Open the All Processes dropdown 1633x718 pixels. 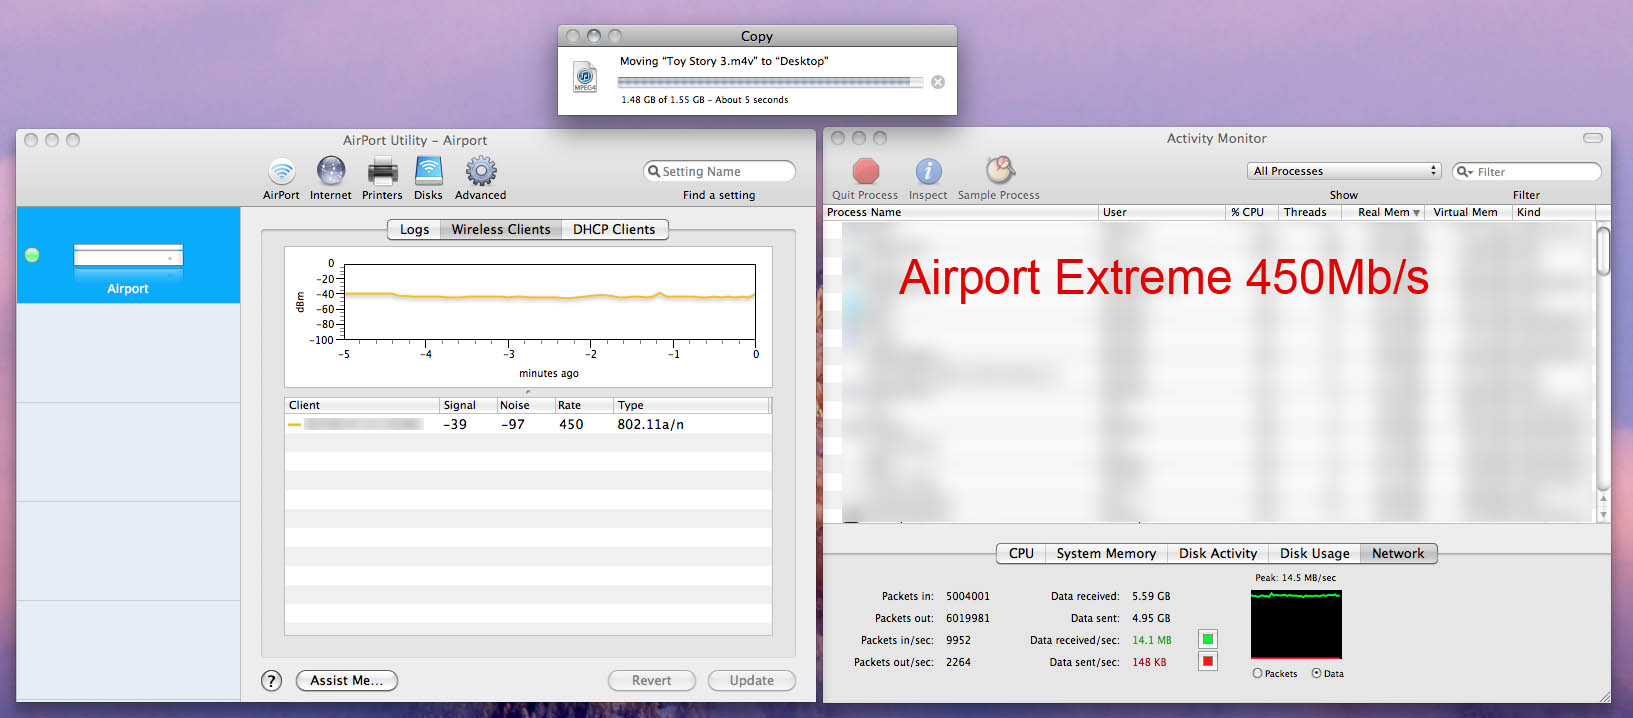[x=1344, y=171]
